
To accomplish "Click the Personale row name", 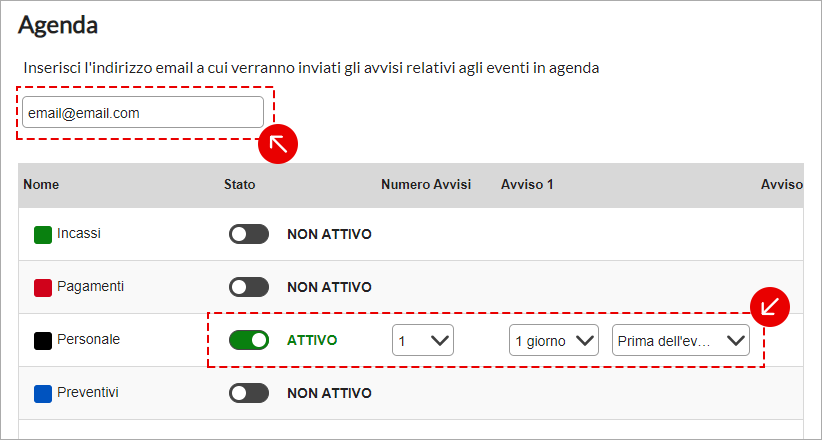I will [89, 339].
